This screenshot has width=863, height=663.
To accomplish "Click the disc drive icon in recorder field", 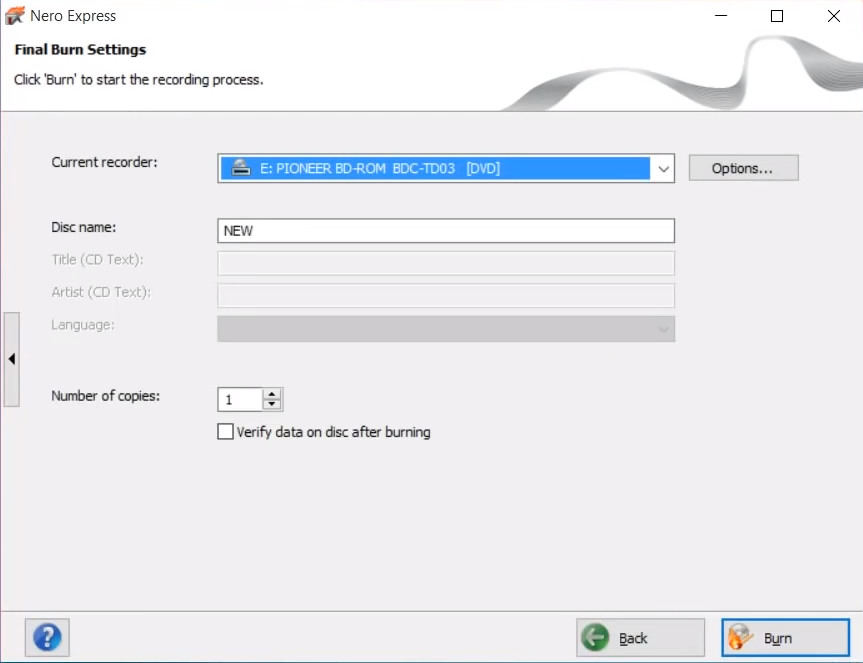I will click(239, 168).
